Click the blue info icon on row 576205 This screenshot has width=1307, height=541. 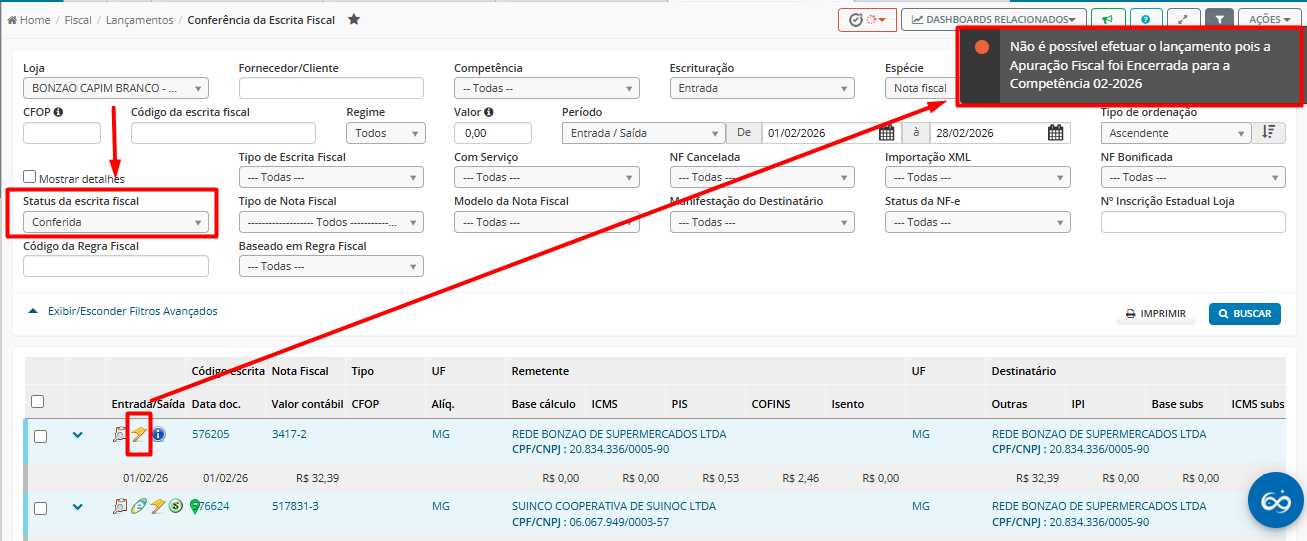(158, 434)
